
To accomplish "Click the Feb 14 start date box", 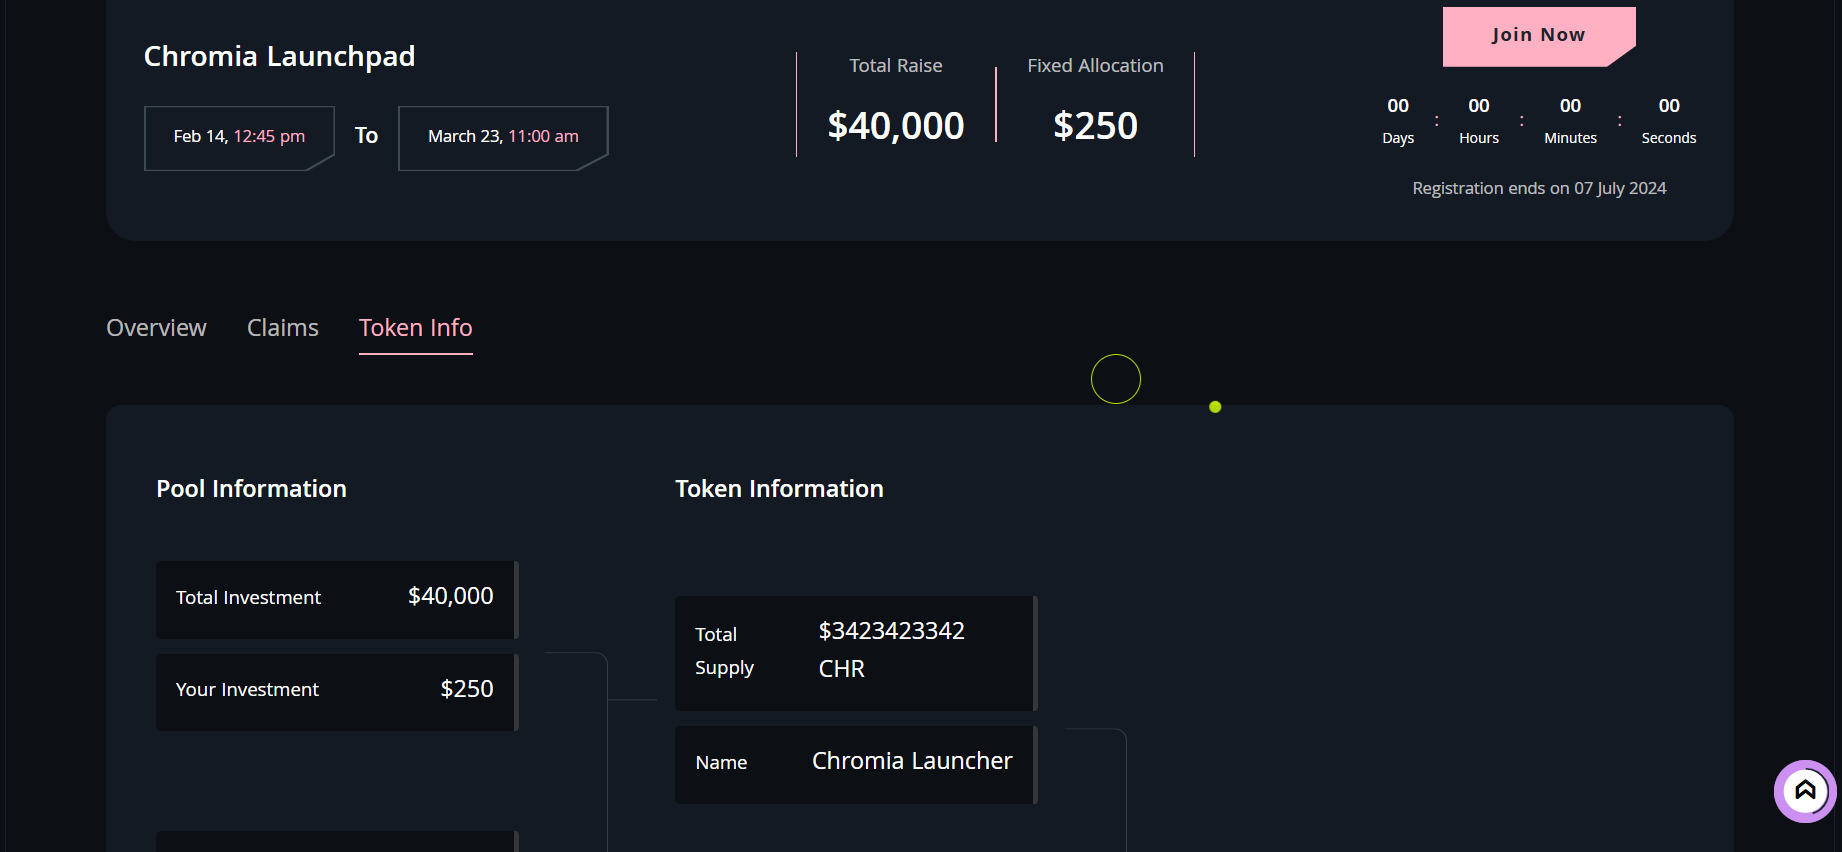I will click(x=239, y=137).
